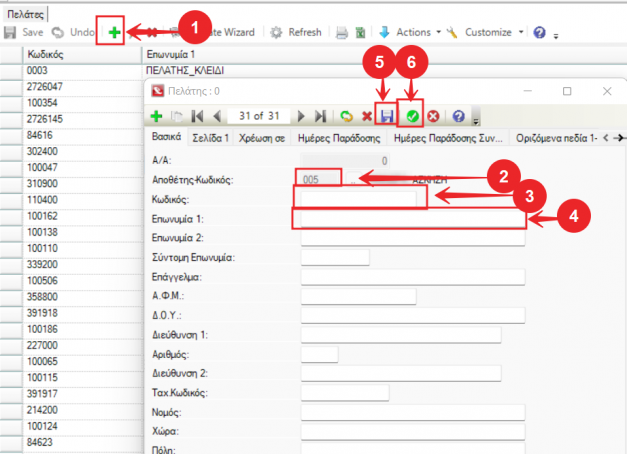Image resolution: width=627 pixels, height=454 pixels.
Task: Click record counter field 31 of 31
Action: [259, 116]
